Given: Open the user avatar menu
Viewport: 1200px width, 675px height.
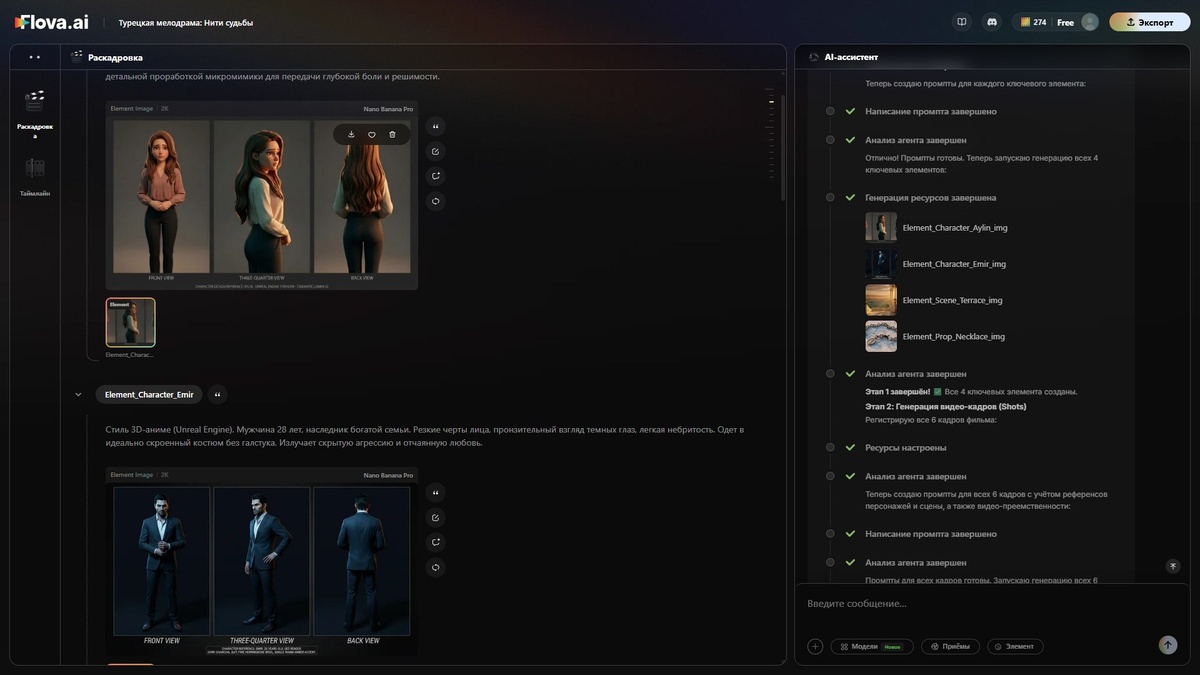Looking at the screenshot, I should (x=1090, y=22).
